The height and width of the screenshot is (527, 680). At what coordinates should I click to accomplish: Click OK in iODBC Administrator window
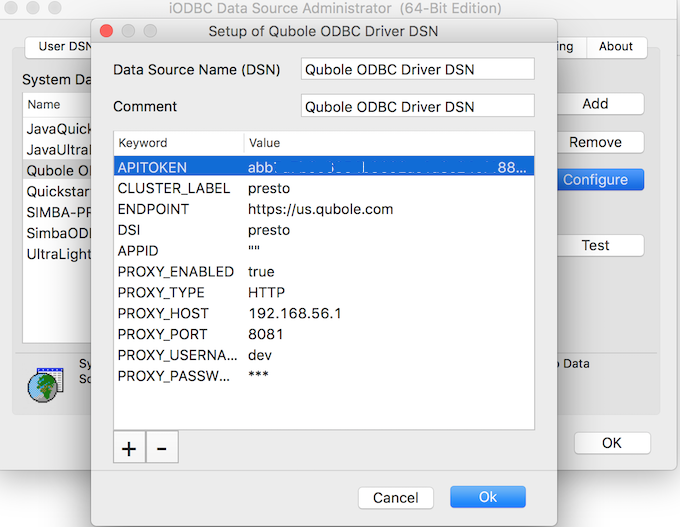612,443
